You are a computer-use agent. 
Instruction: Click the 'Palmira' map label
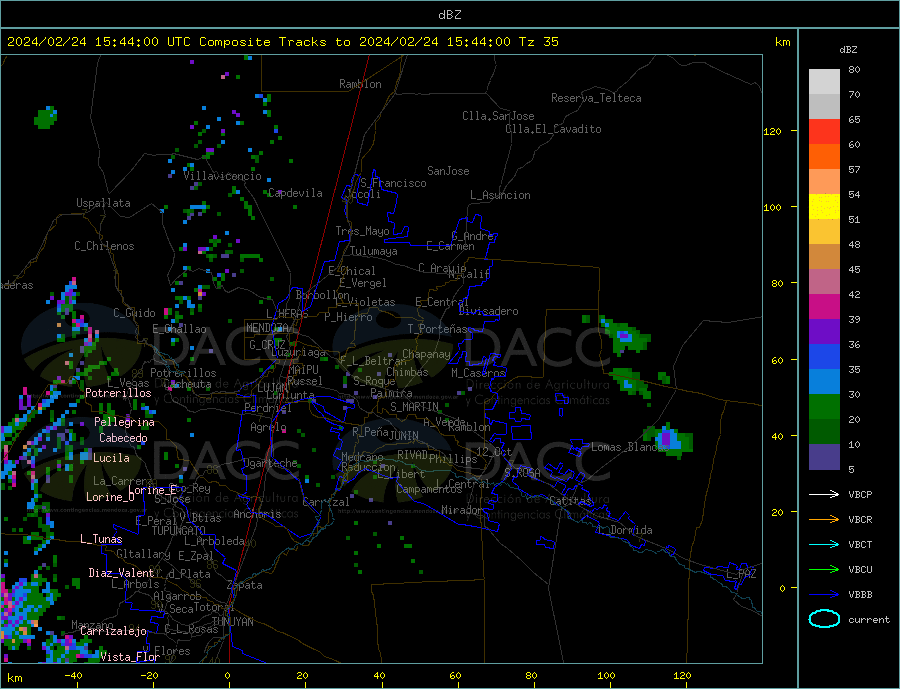391,393
